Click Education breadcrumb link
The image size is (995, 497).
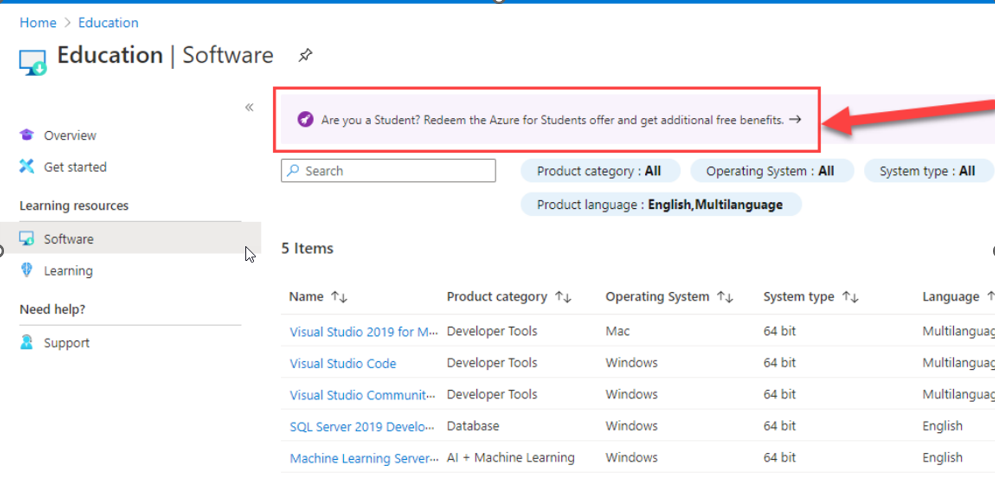pyautogui.click(x=108, y=23)
